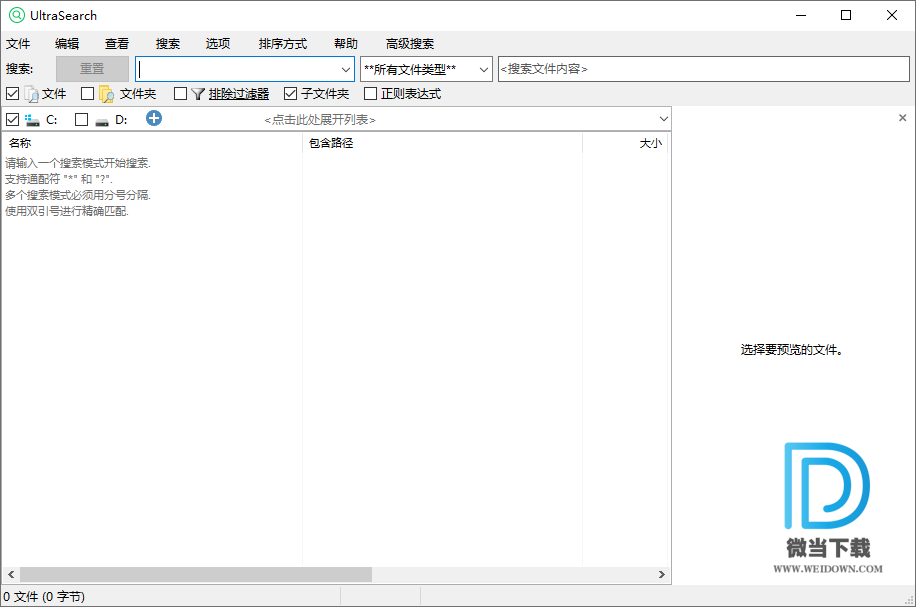Focus the 搜索文件内容 input field
The height and width of the screenshot is (607, 916).
pyautogui.click(x=704, y=69)
